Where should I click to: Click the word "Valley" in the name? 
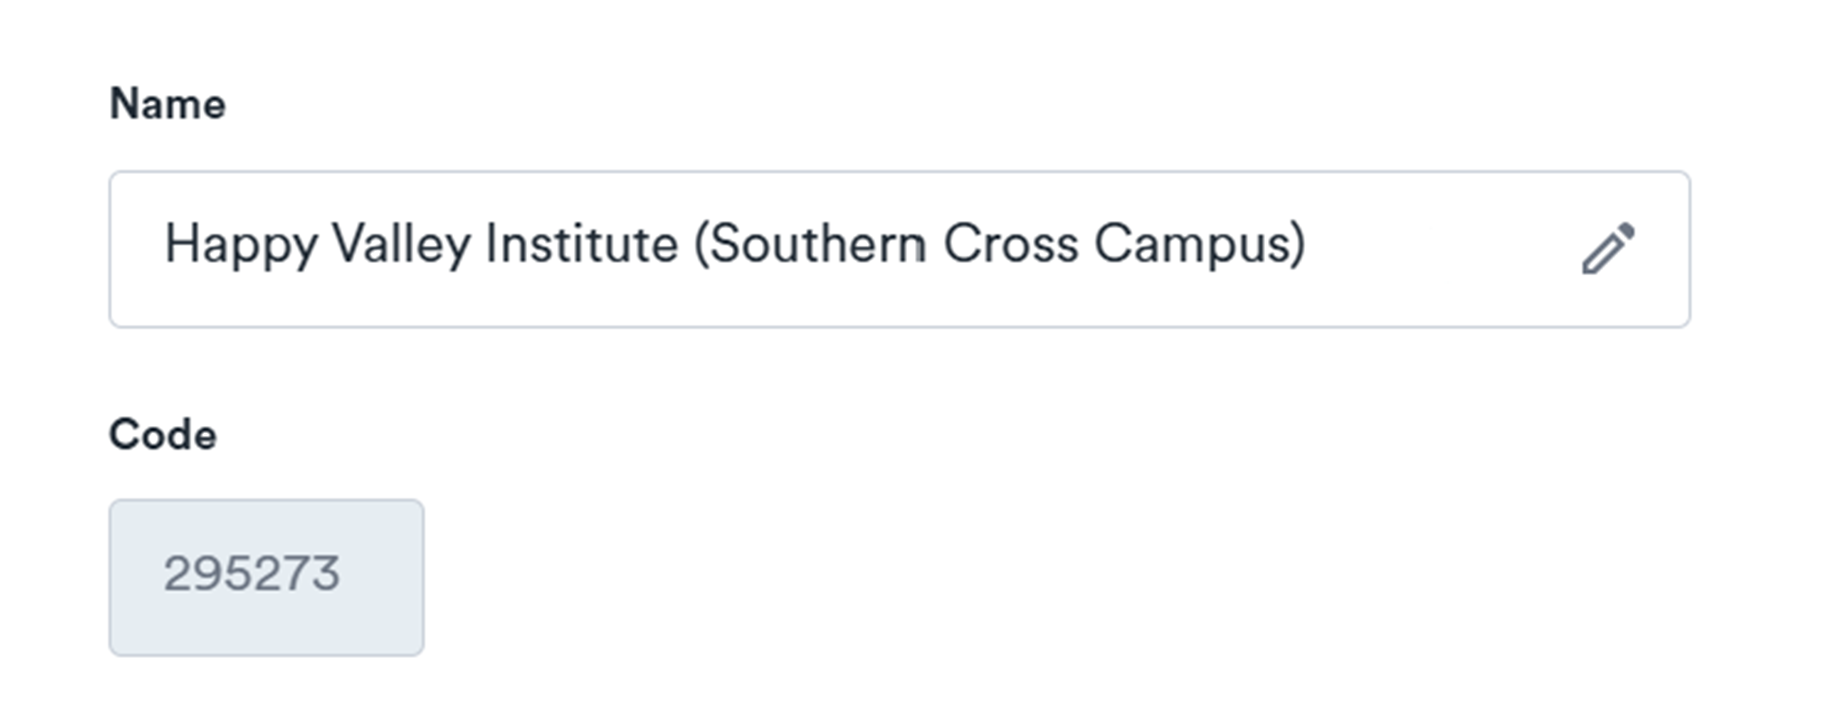coord(400,245)
